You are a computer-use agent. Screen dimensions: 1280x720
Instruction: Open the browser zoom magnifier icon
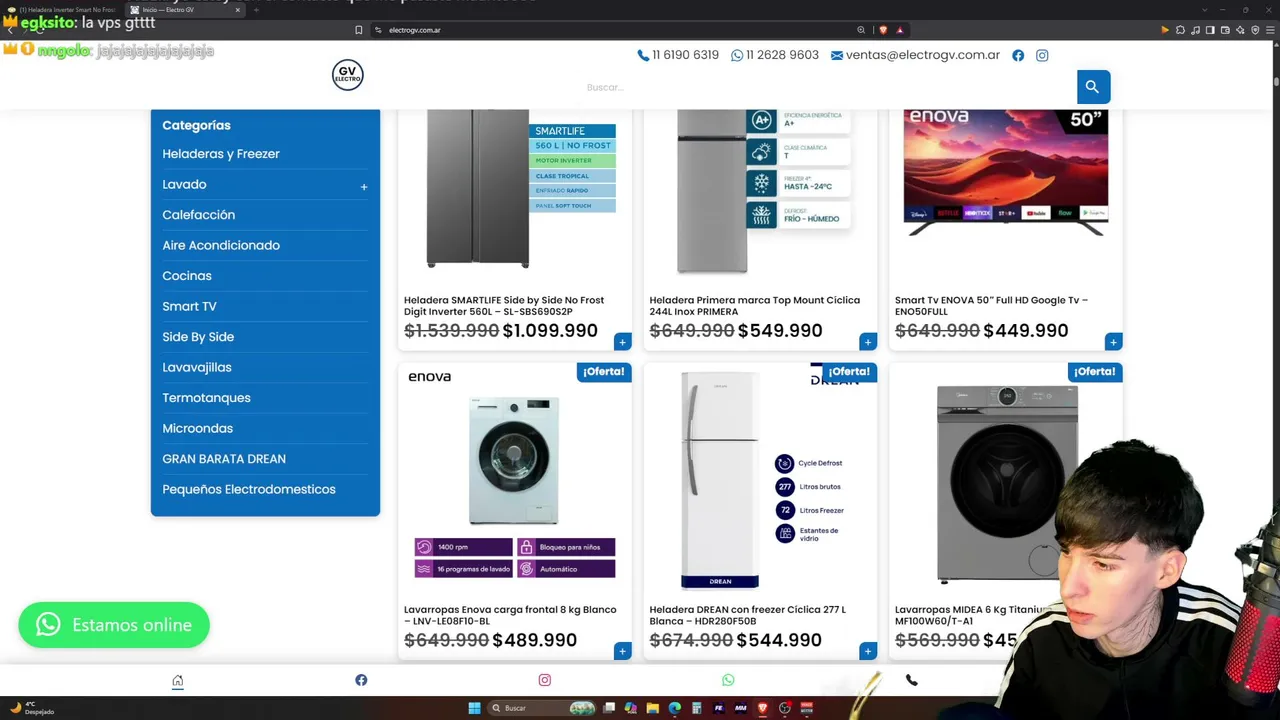861,30
